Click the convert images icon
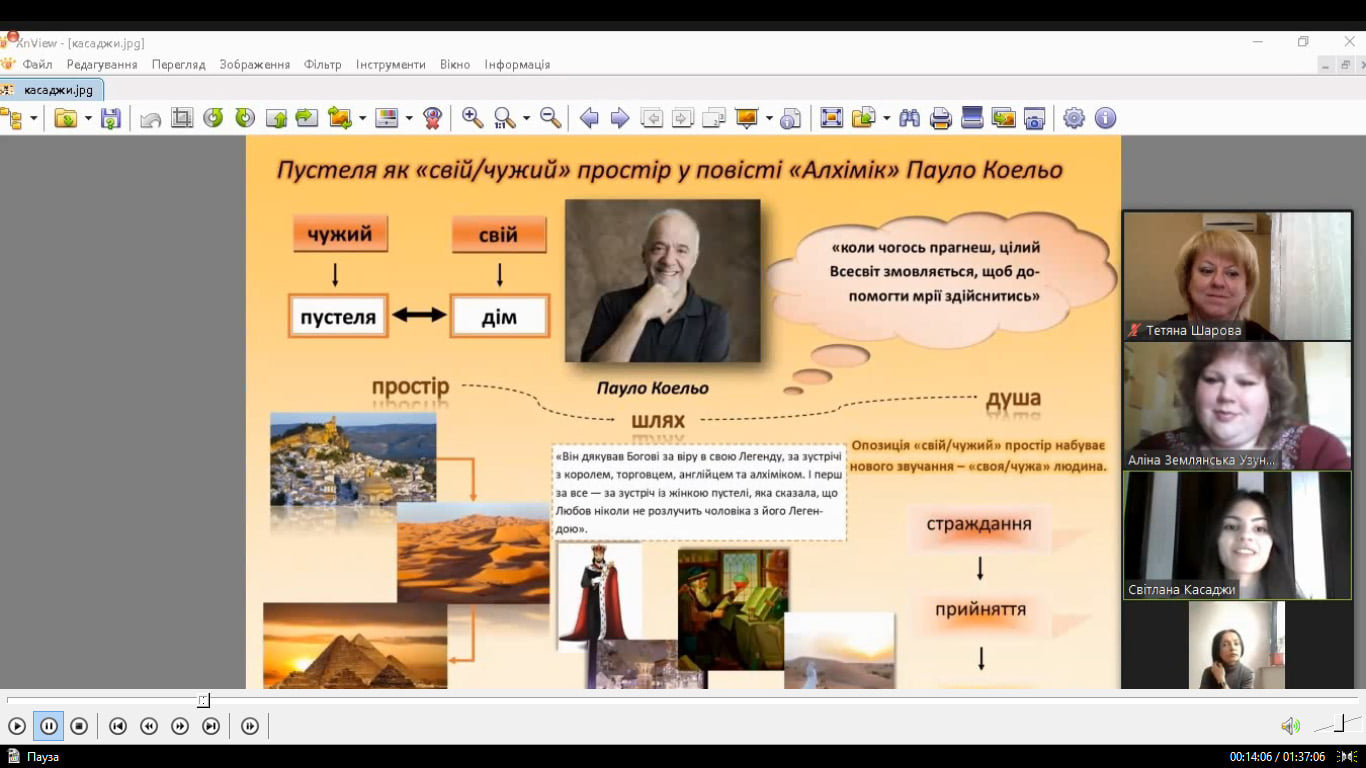The width and height of the screenshot is (1366, 768). [x=1003, y=118]
